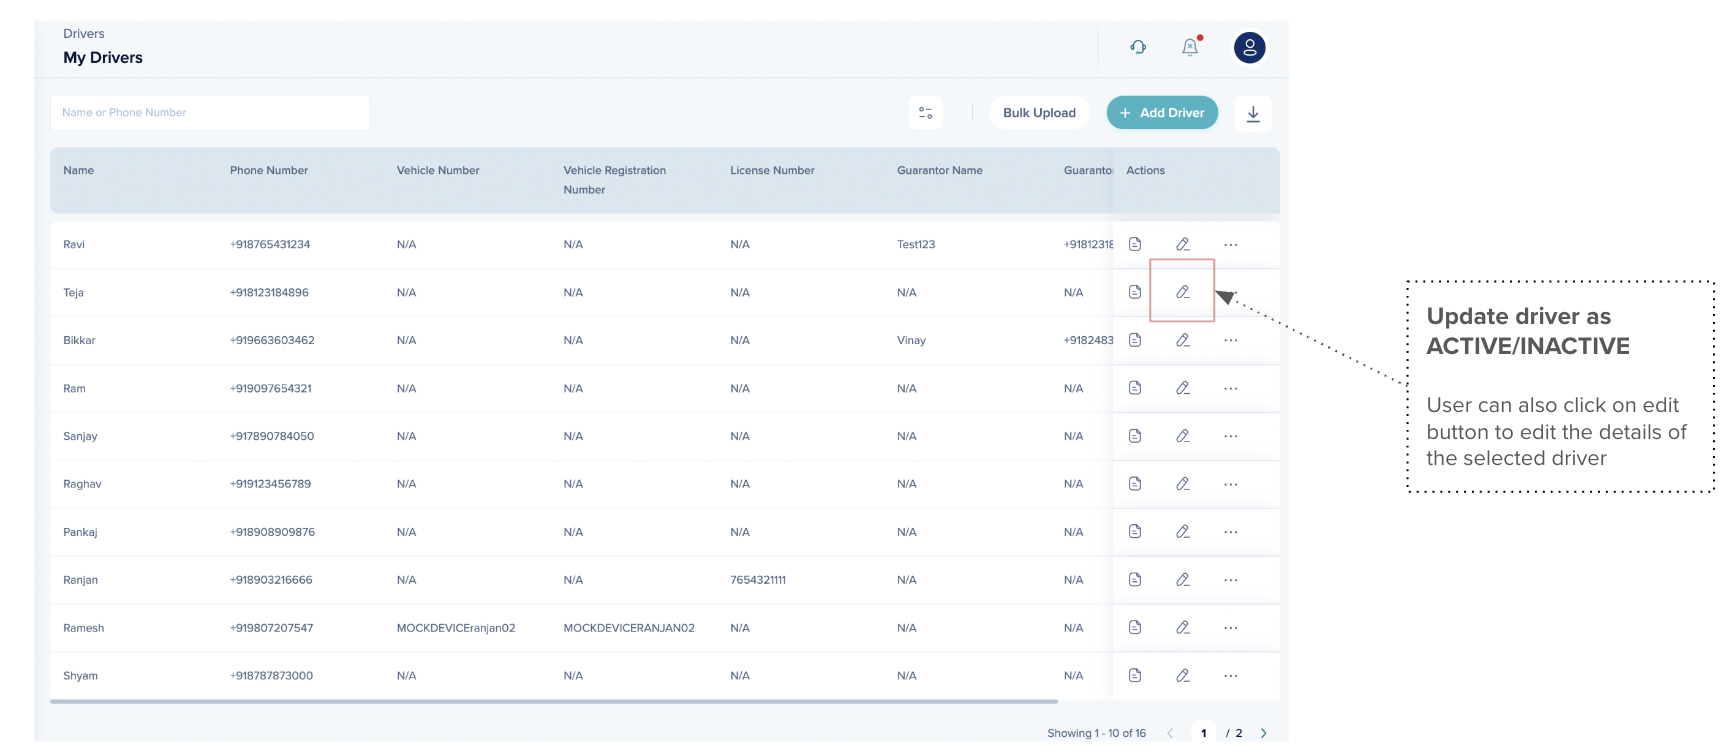Edit driver Teja pencil icon
Image resolution: width=1736 pixels, height=752 pixels.
(x=1183, y=292)
